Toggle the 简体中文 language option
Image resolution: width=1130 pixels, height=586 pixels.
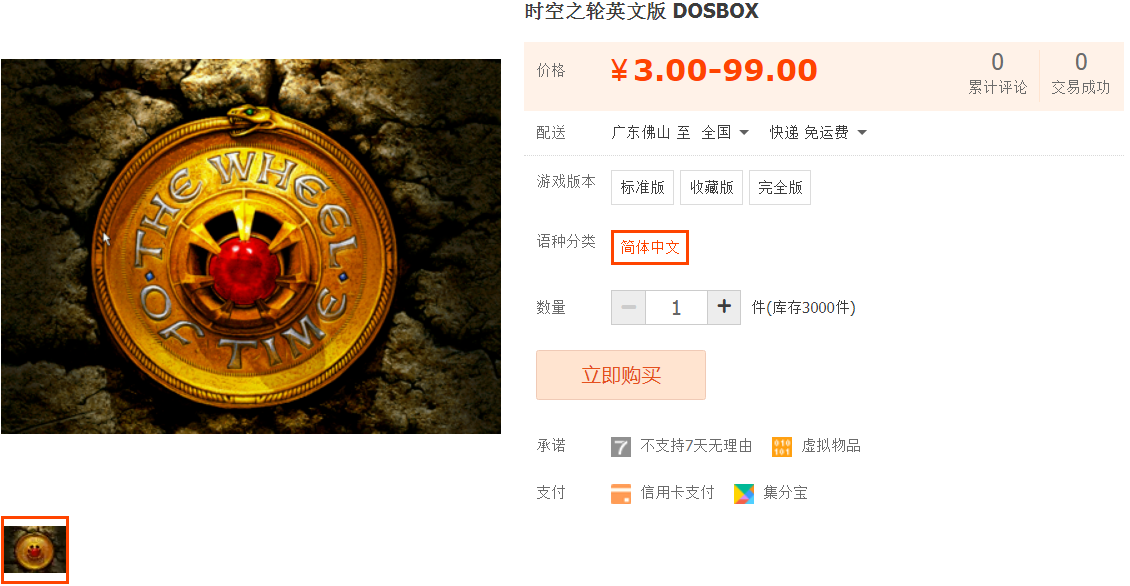[650, 247]
